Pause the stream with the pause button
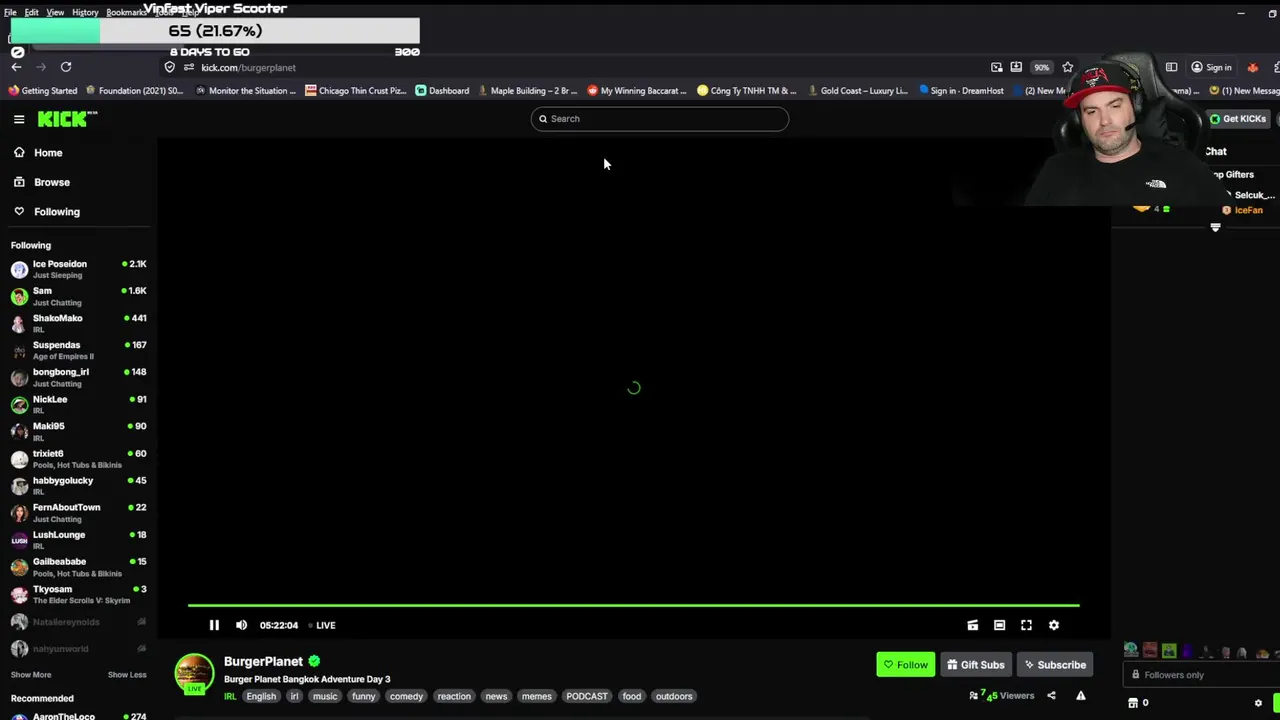This screenshot has width=1280, height=720. click(214, 625)
